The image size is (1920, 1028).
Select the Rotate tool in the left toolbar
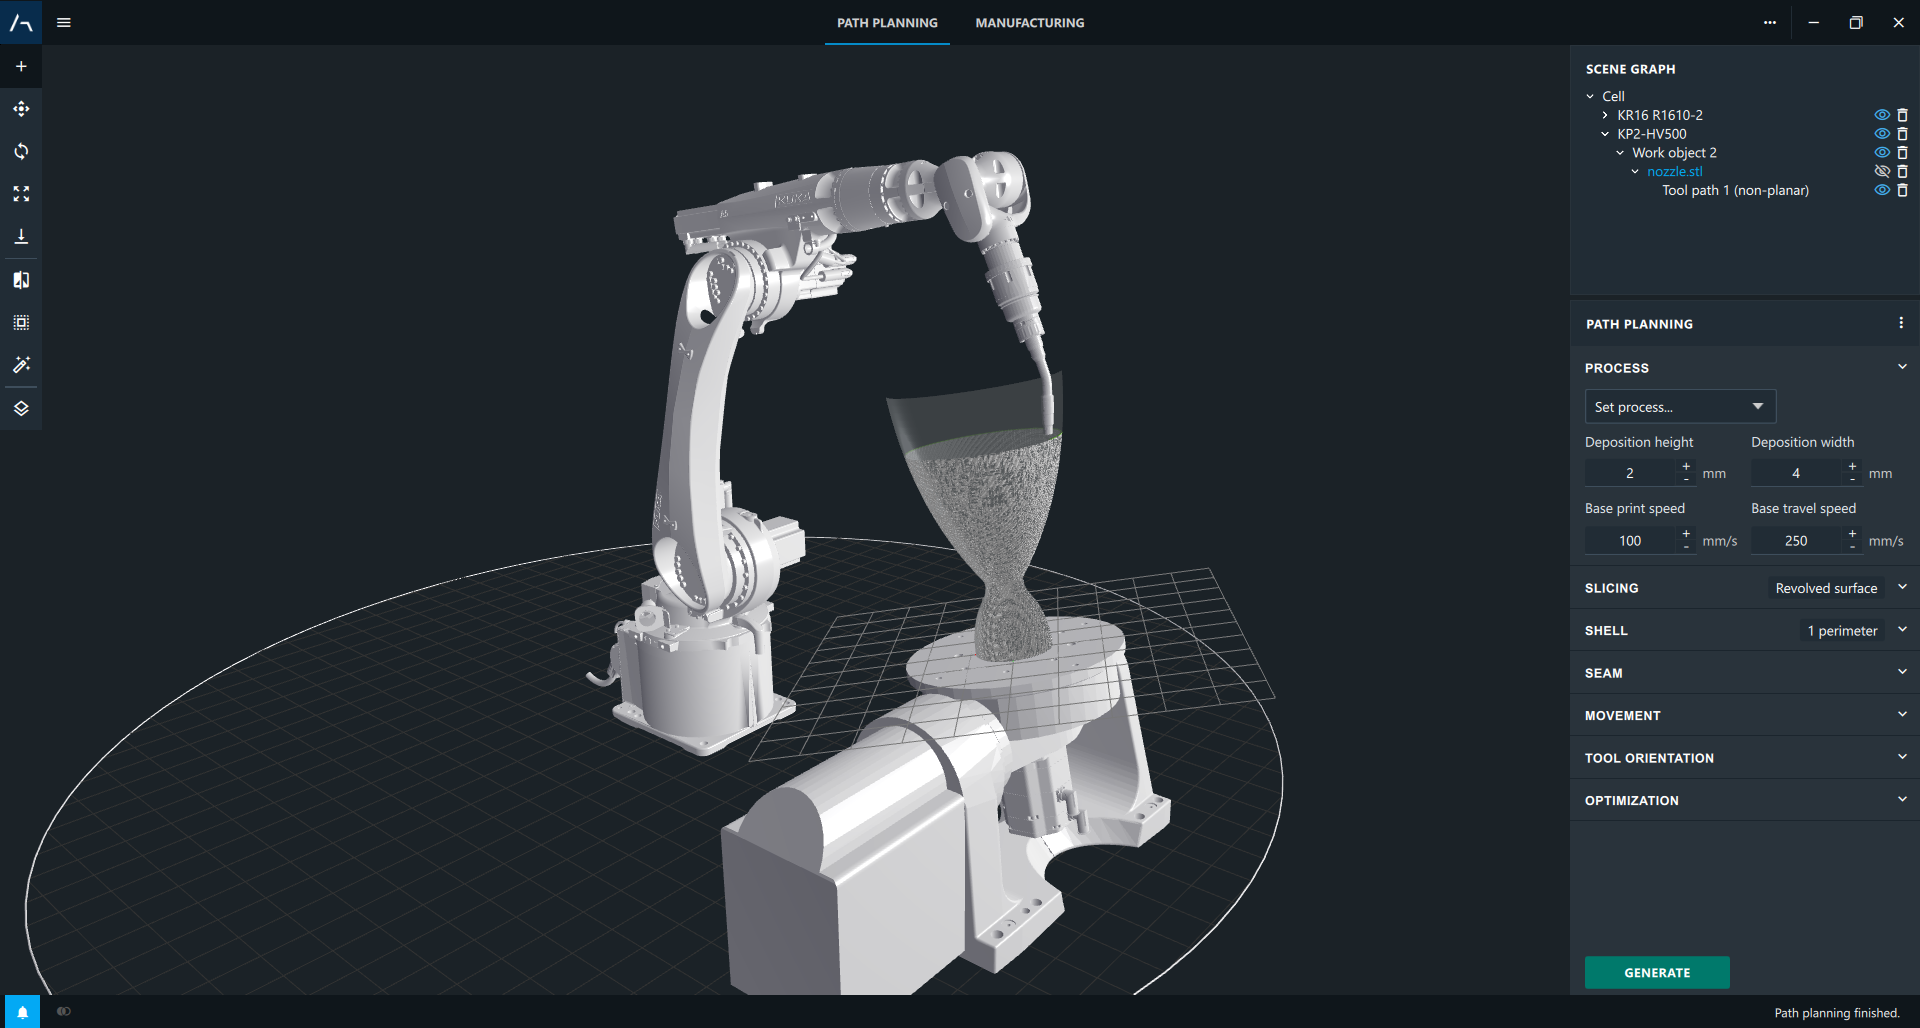pos(21,151)
